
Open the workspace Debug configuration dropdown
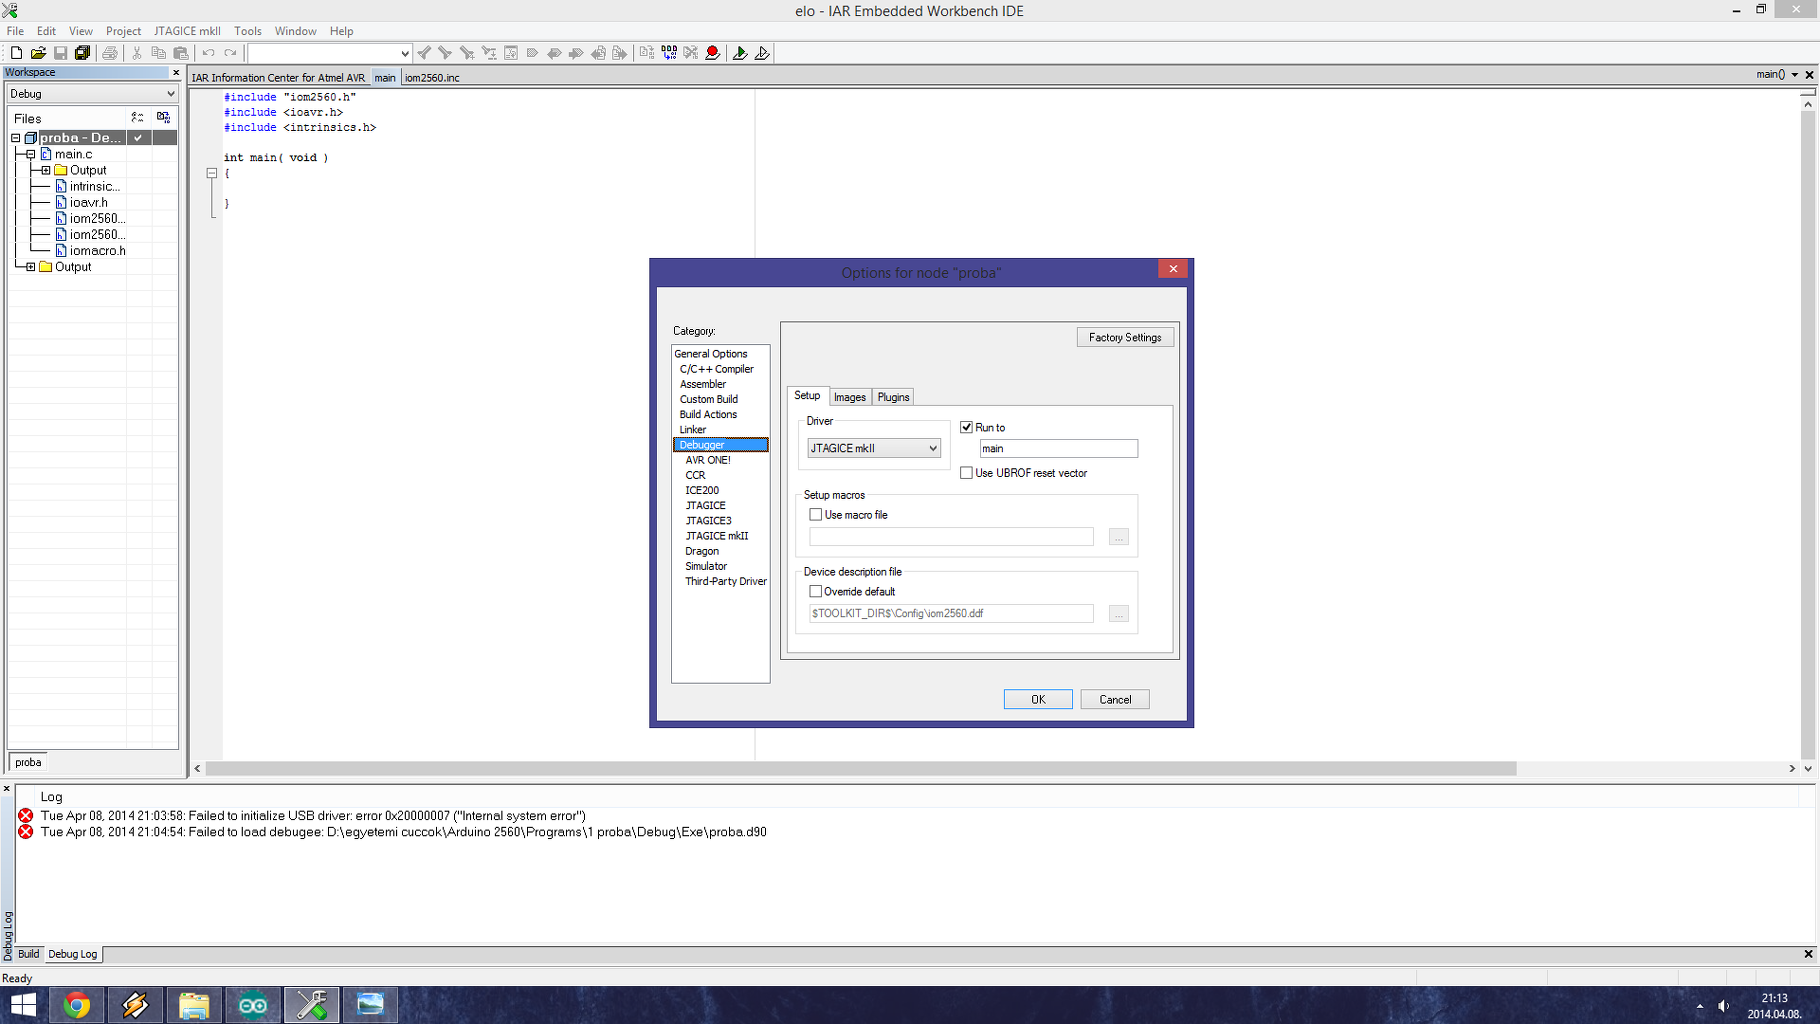coord(92,94)
